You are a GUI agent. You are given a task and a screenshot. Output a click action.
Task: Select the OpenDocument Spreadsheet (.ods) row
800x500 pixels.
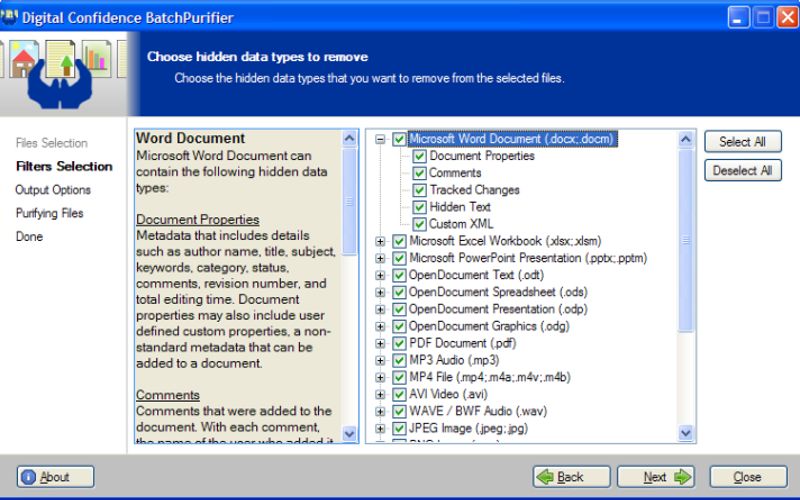(x=498, y=292)
